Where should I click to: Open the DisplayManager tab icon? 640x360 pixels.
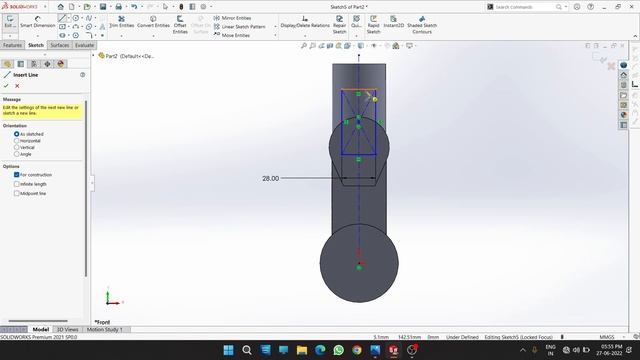(x=61, y=64)
